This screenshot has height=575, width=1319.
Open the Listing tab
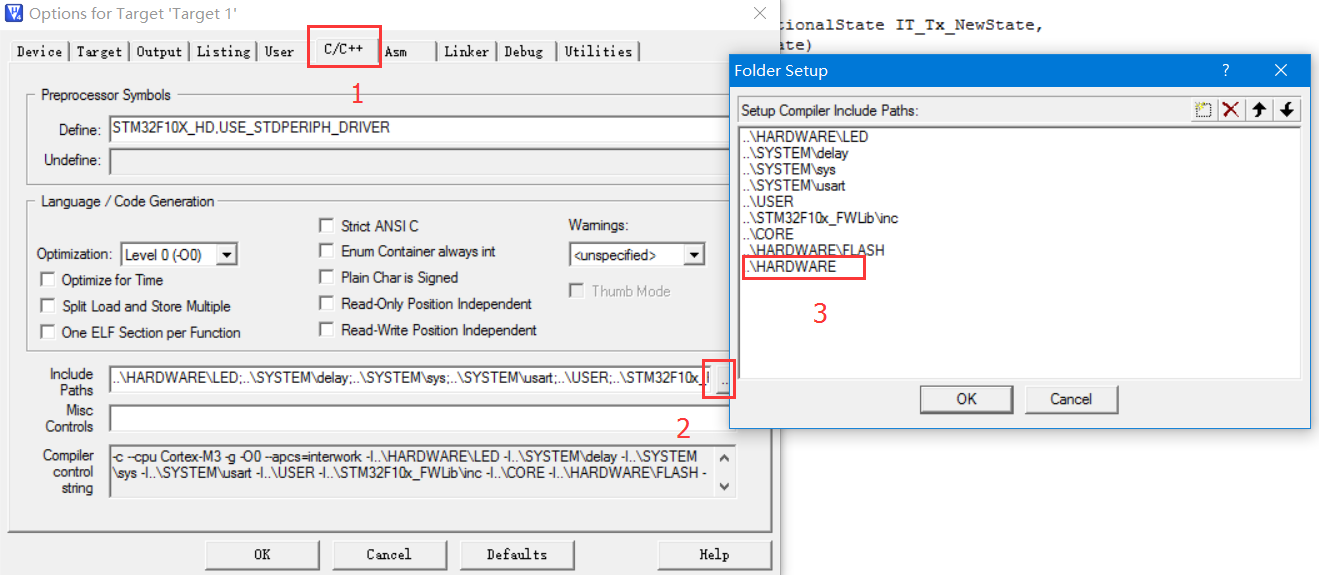click(x=224, y=51)
